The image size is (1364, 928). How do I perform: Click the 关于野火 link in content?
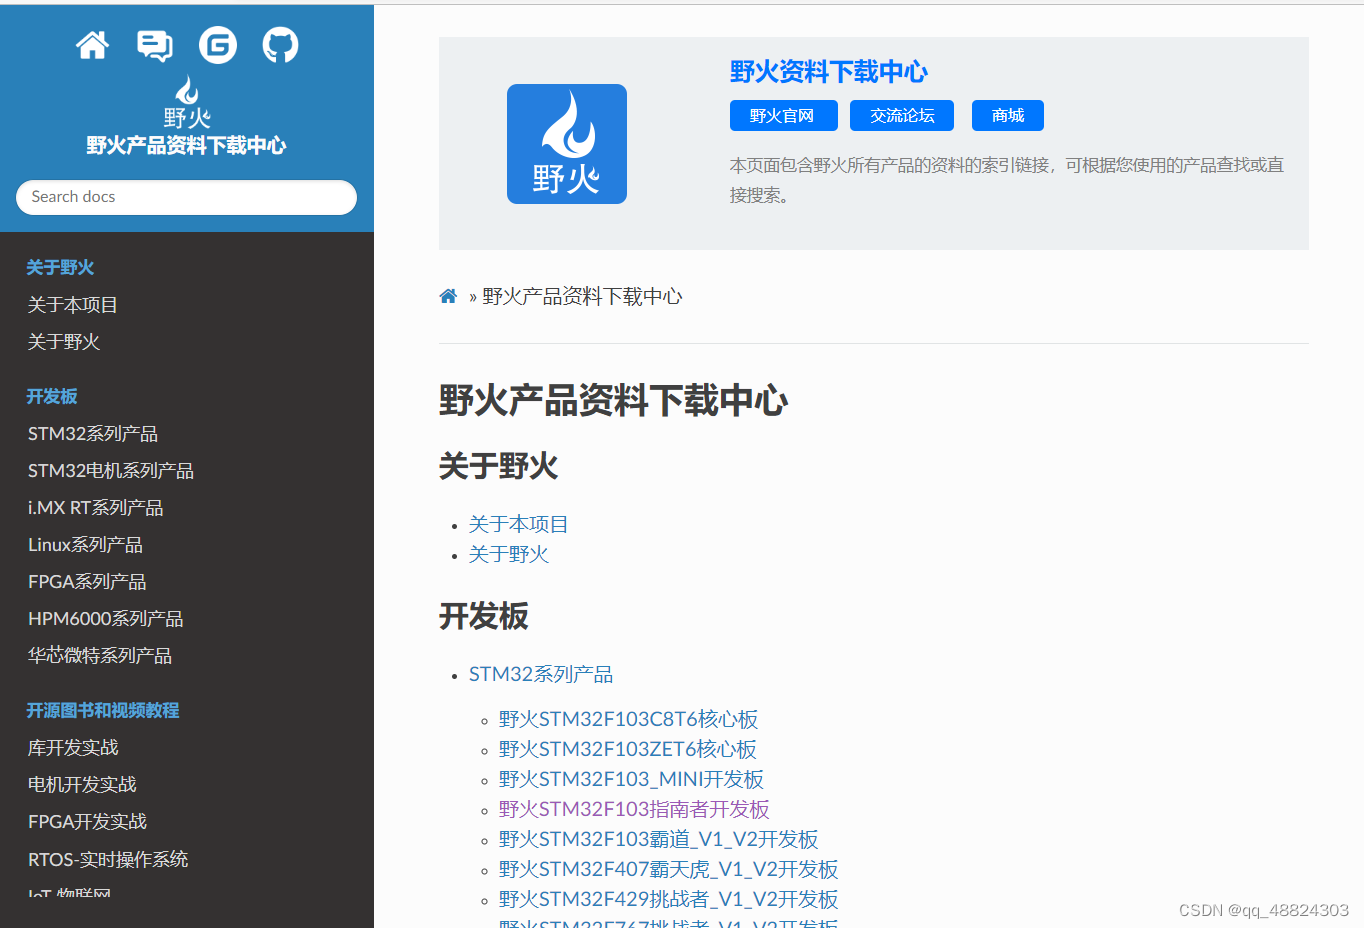coord(509,554)
